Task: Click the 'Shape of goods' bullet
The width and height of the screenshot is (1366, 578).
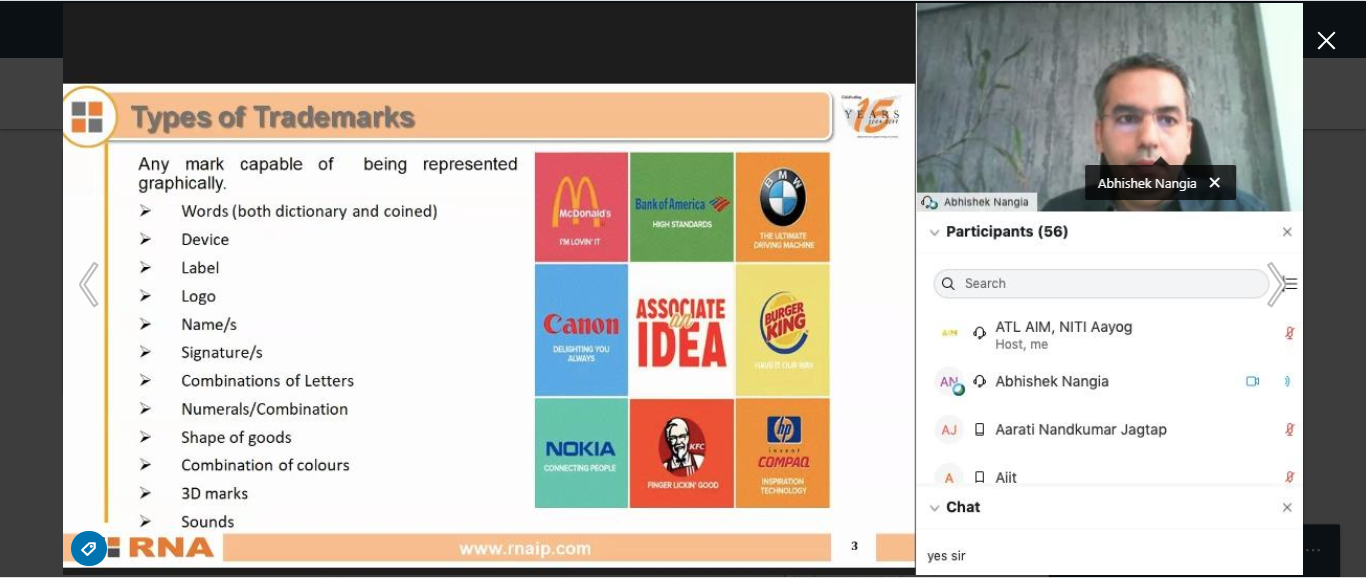Action: tap(236, 438)
